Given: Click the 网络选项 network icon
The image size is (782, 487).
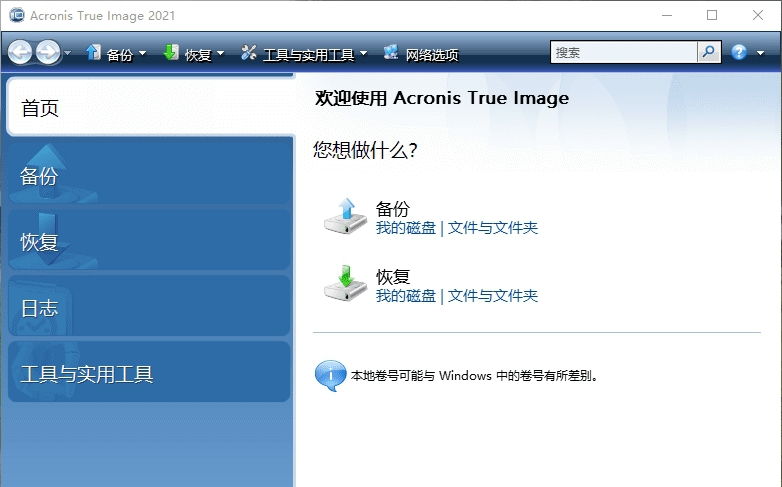Looking at the screenshot, I should coord(391,52).
